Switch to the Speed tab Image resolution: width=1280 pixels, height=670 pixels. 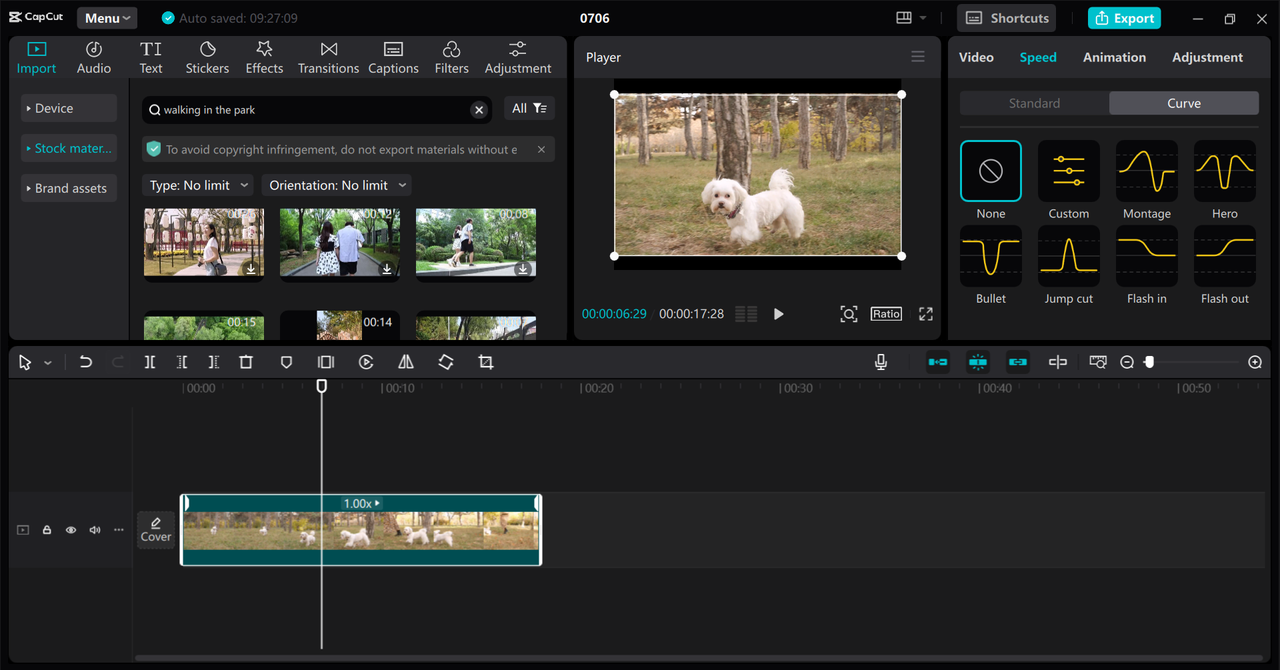pos(1038,57)
